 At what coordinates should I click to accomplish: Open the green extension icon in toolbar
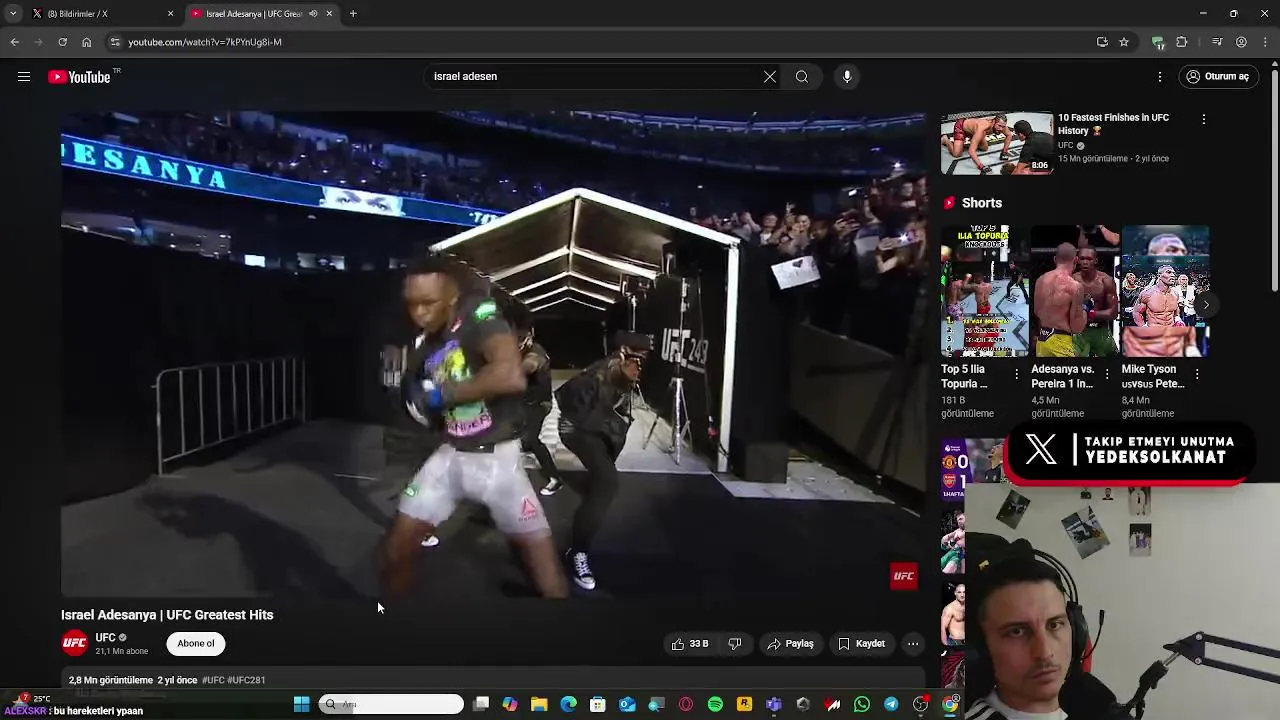[x=1158, y=42]
